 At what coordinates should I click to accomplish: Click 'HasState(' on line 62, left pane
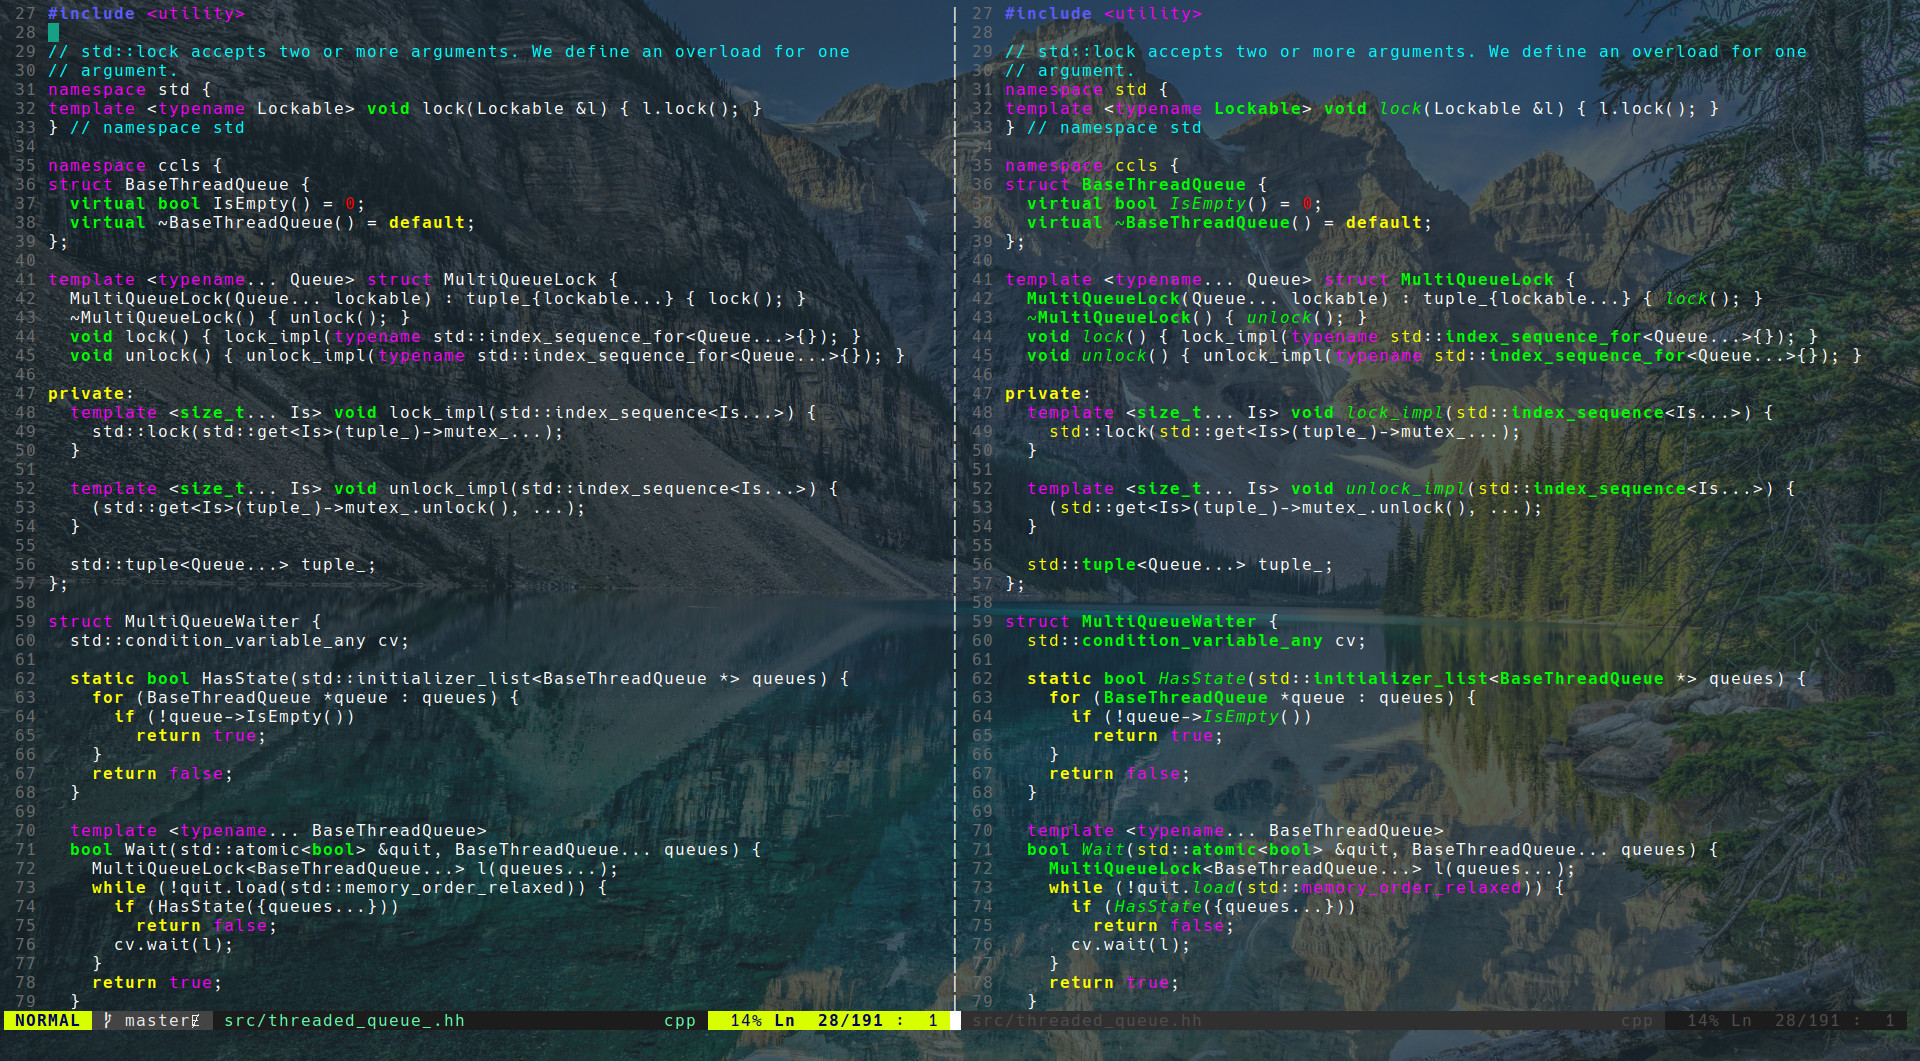point(251,678)
